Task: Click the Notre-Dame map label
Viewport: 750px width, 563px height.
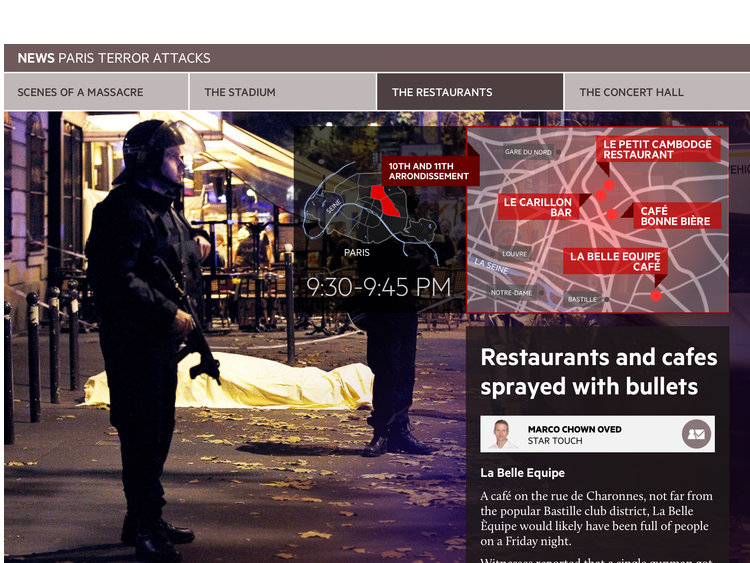Action: [511, 292]
